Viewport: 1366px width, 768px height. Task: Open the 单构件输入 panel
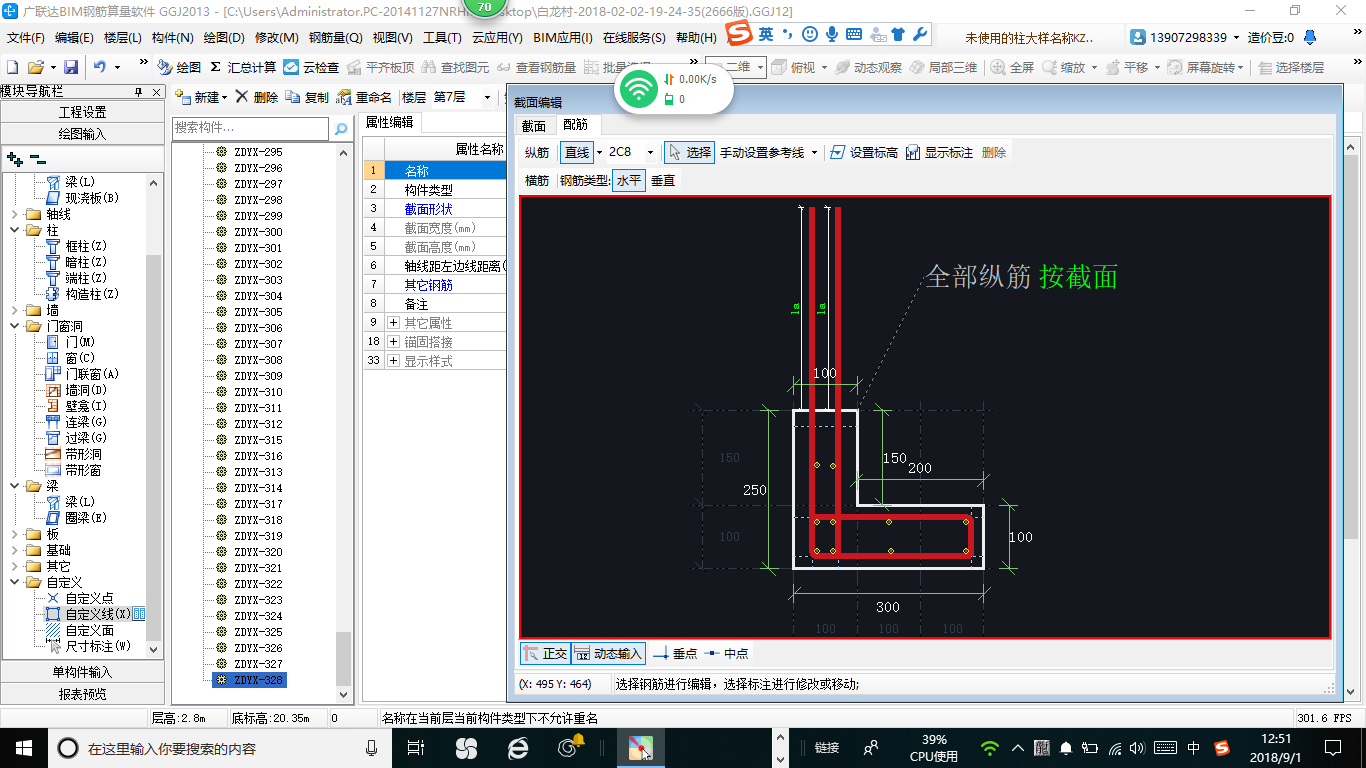(83, 672)
